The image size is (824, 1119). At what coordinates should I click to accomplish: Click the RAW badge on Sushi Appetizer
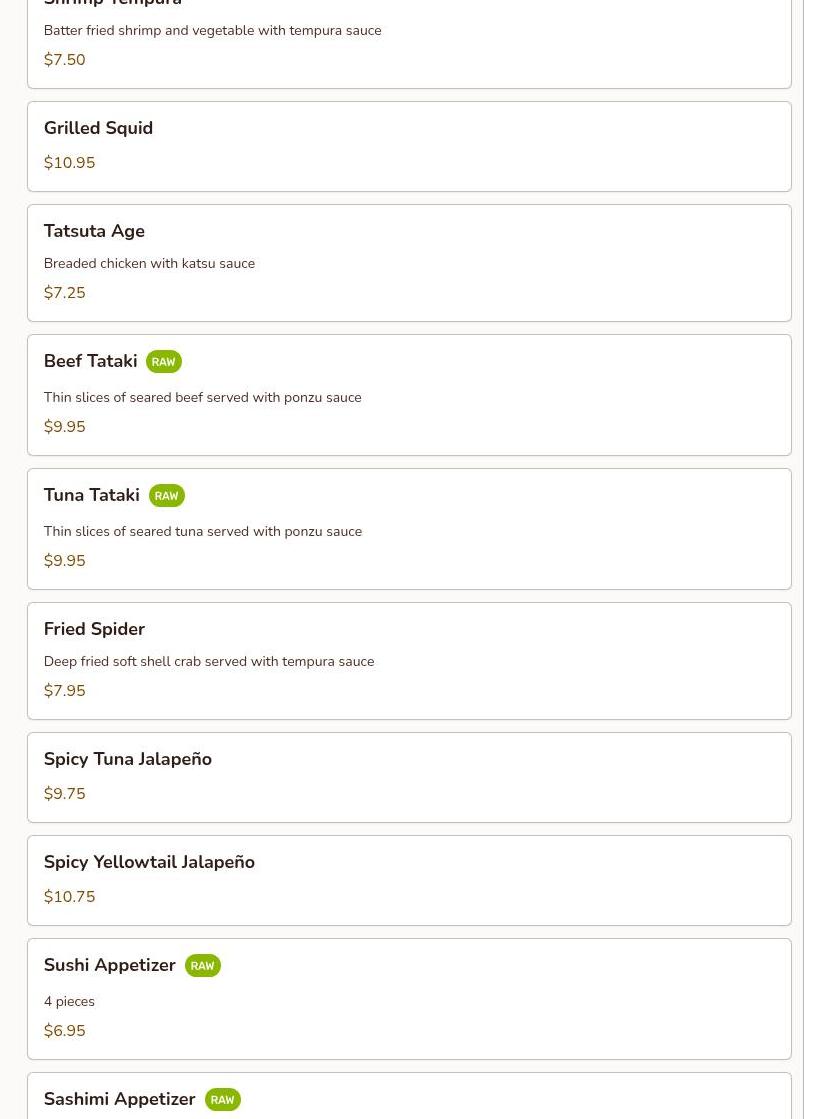(x=203, y=966)
